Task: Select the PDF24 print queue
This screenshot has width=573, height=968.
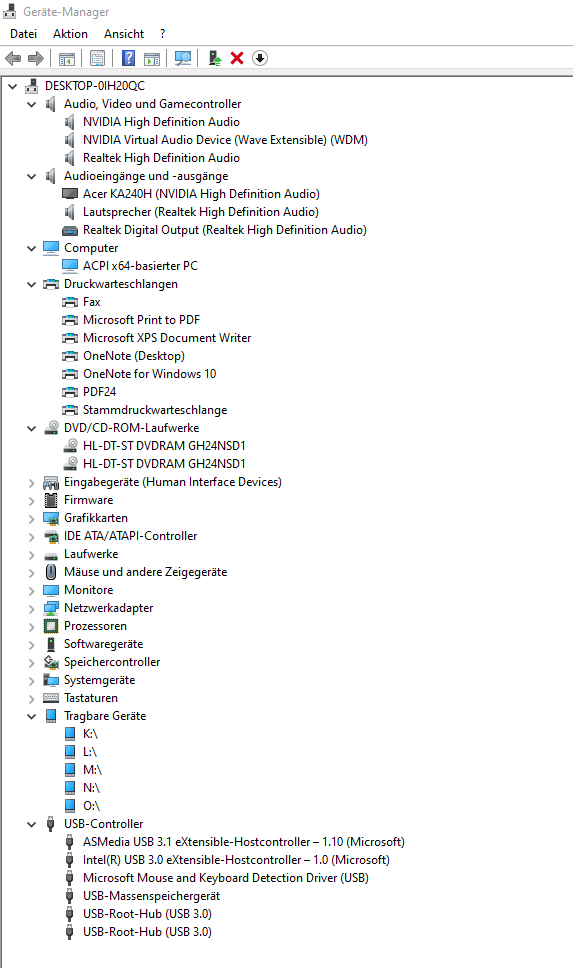Action: (x=99, y=391)
